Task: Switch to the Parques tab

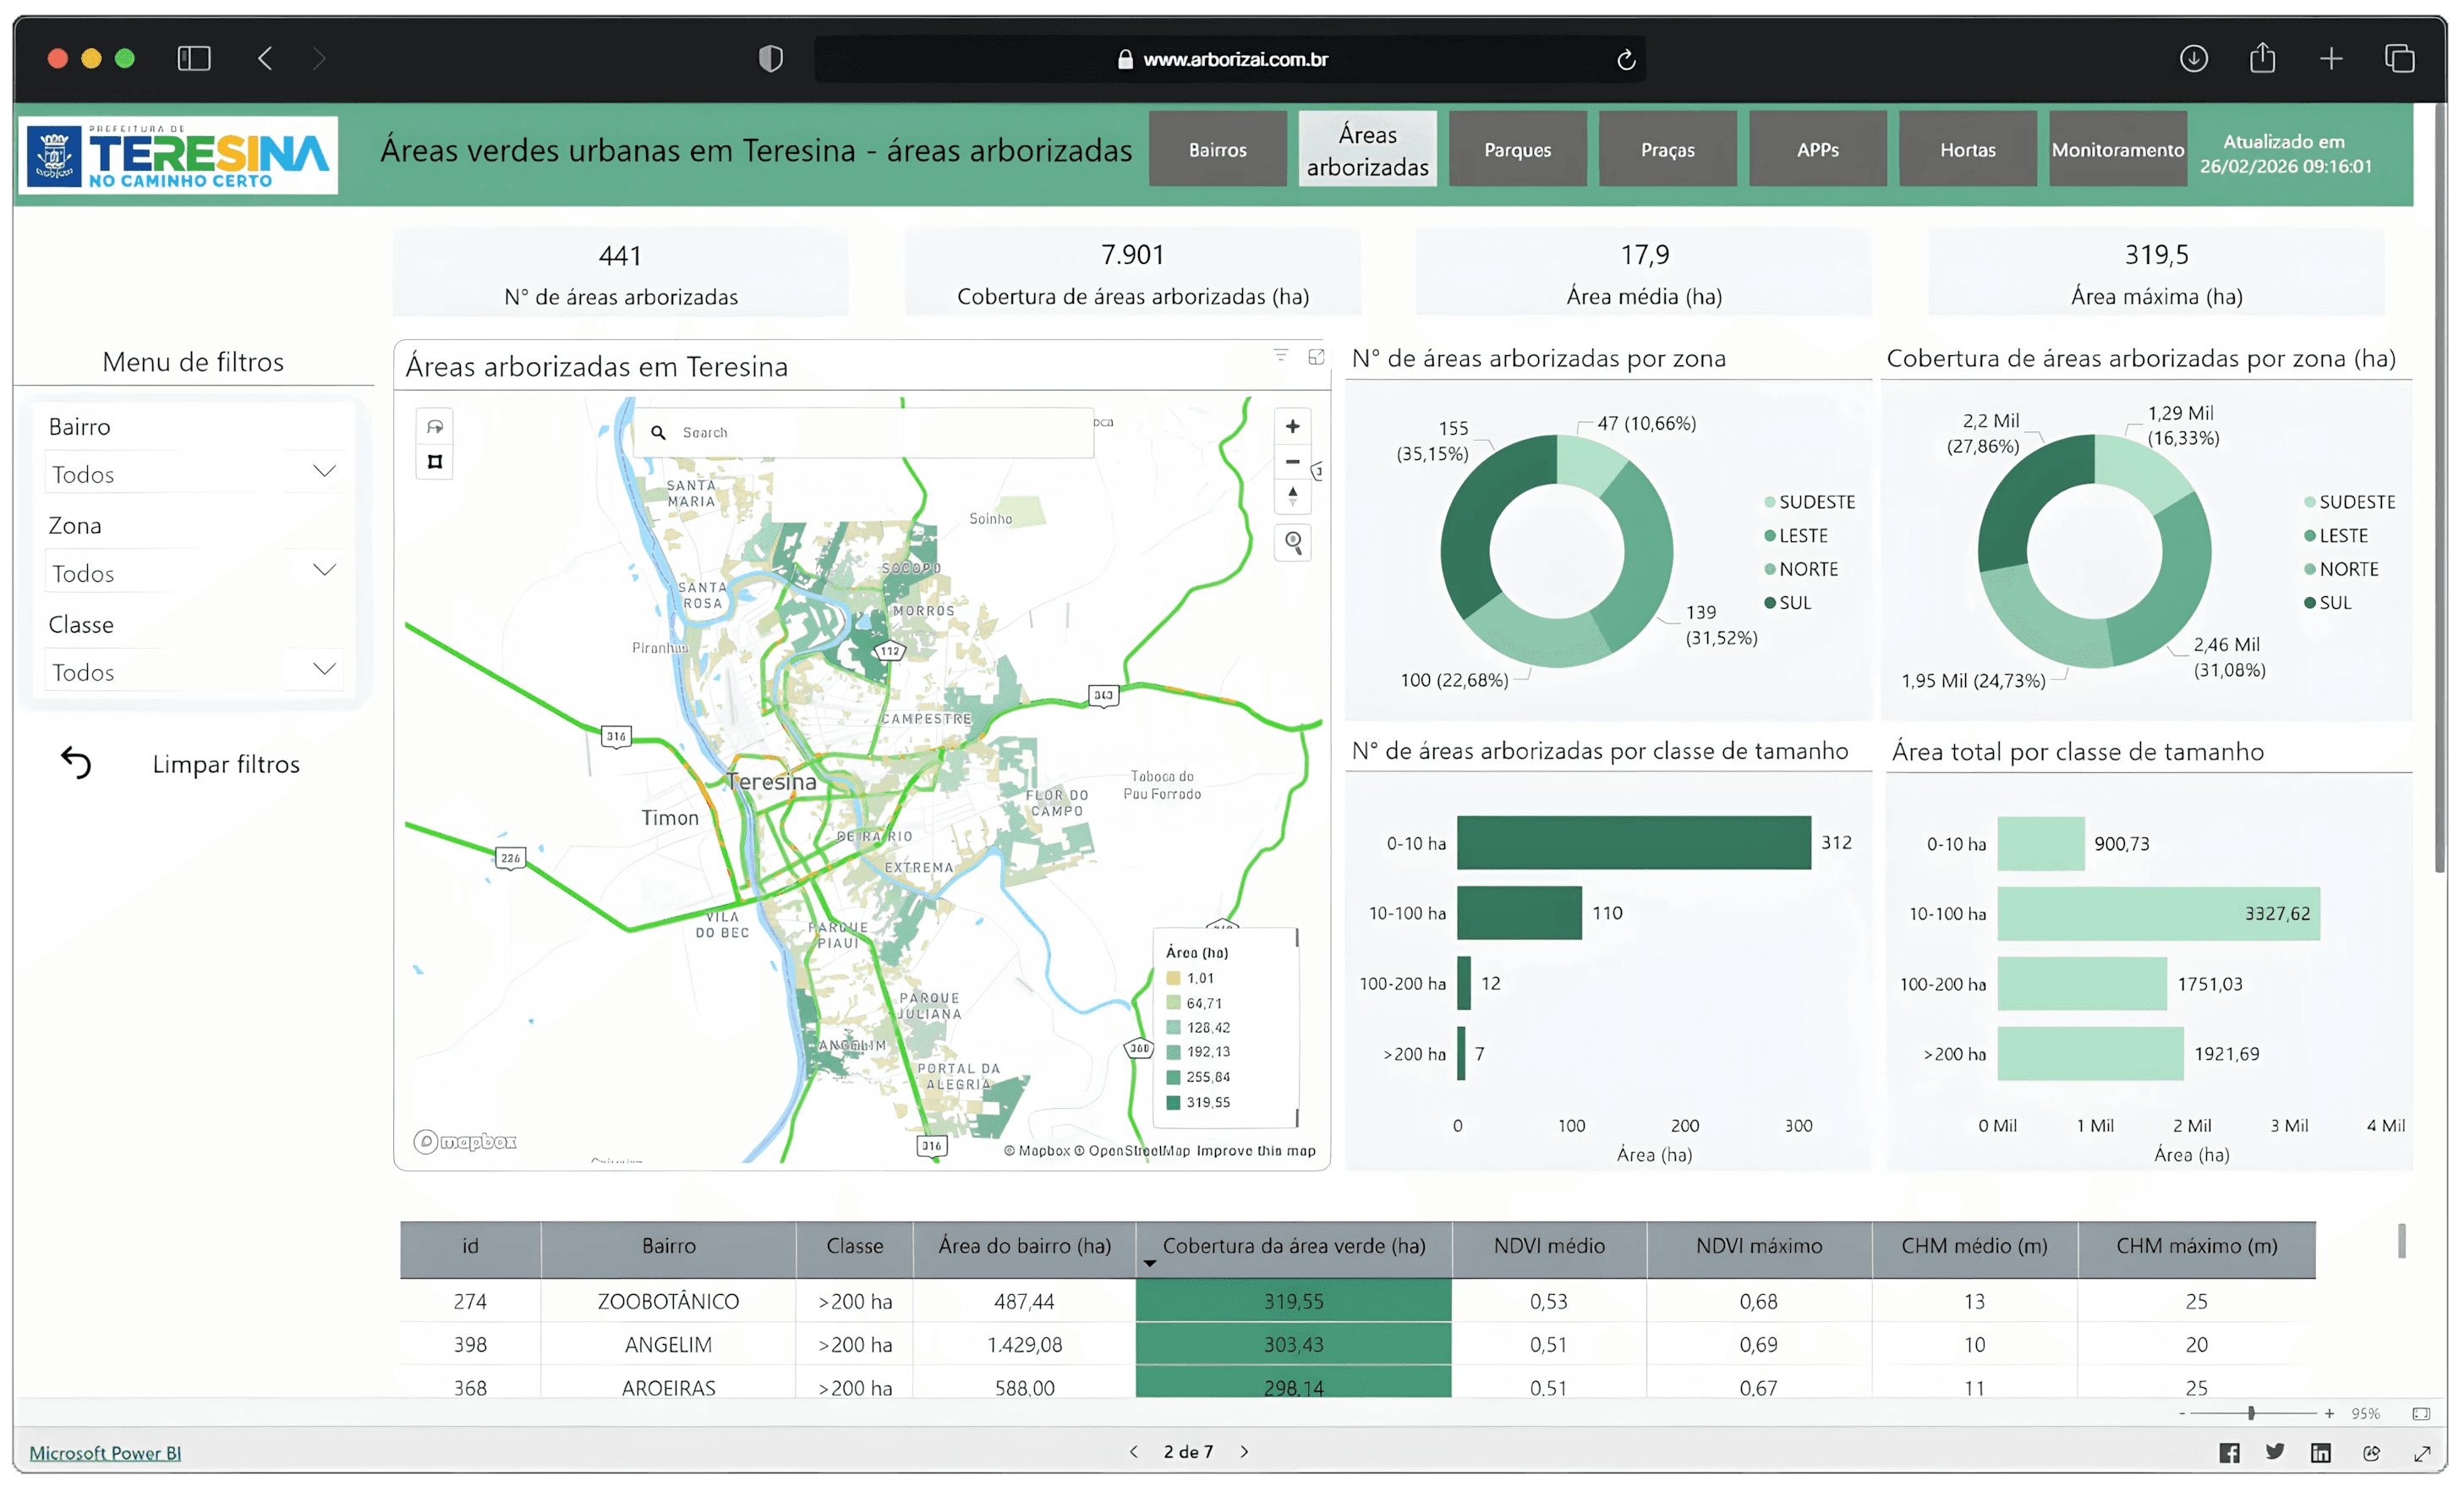Action: point(1517,150)
